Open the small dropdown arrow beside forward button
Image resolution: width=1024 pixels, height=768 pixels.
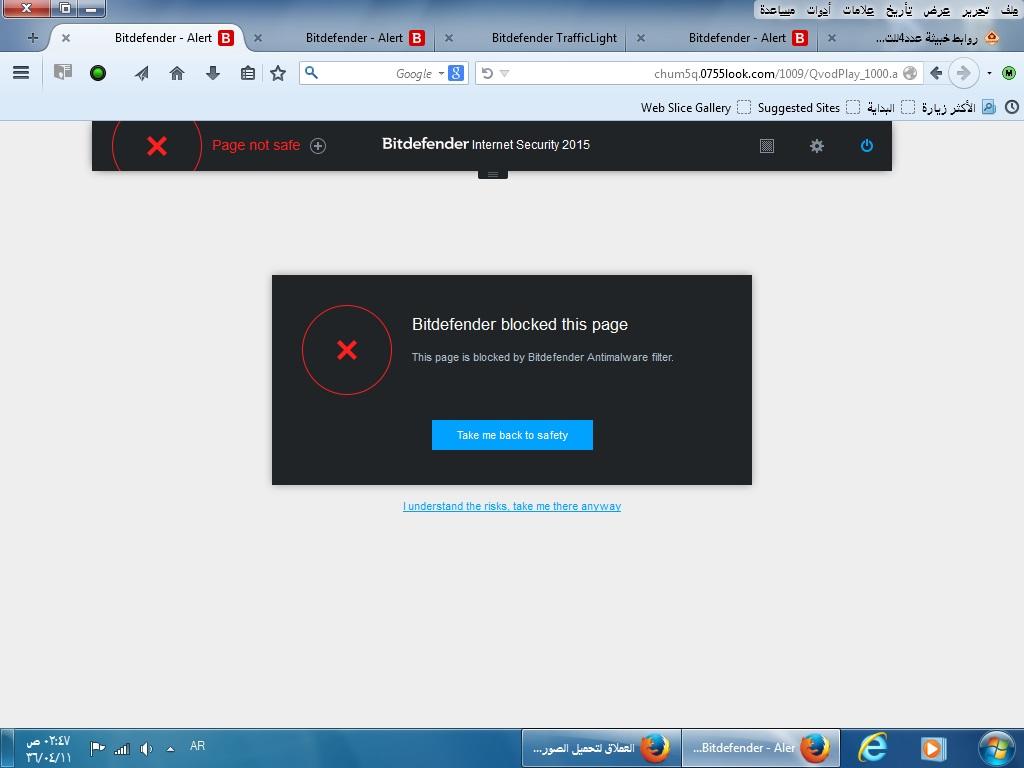[989, 73]
